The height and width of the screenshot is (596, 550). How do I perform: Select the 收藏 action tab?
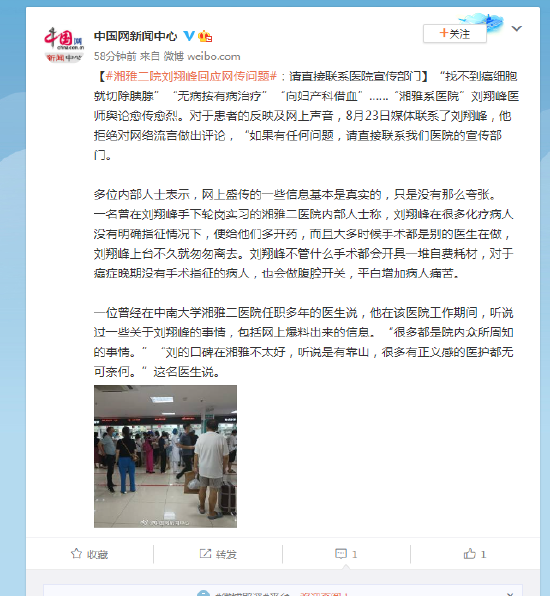tap(90, 554)
